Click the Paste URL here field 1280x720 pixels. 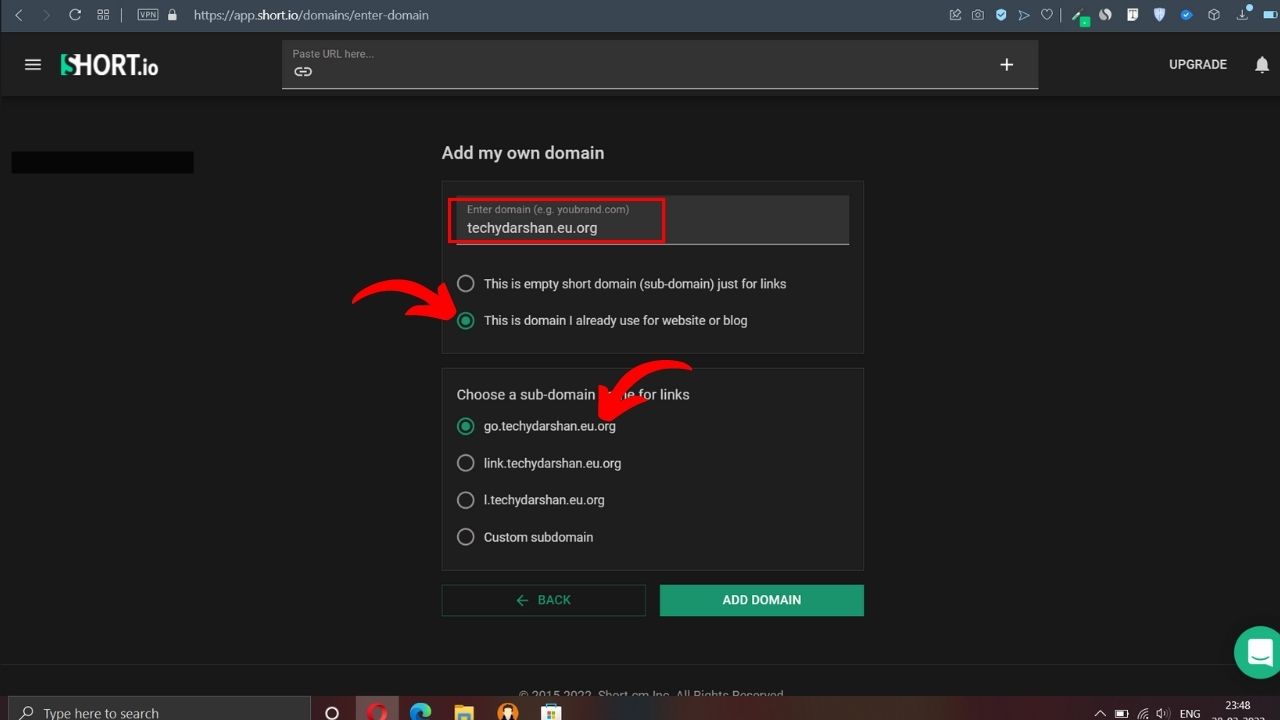(x=660, y=64)
